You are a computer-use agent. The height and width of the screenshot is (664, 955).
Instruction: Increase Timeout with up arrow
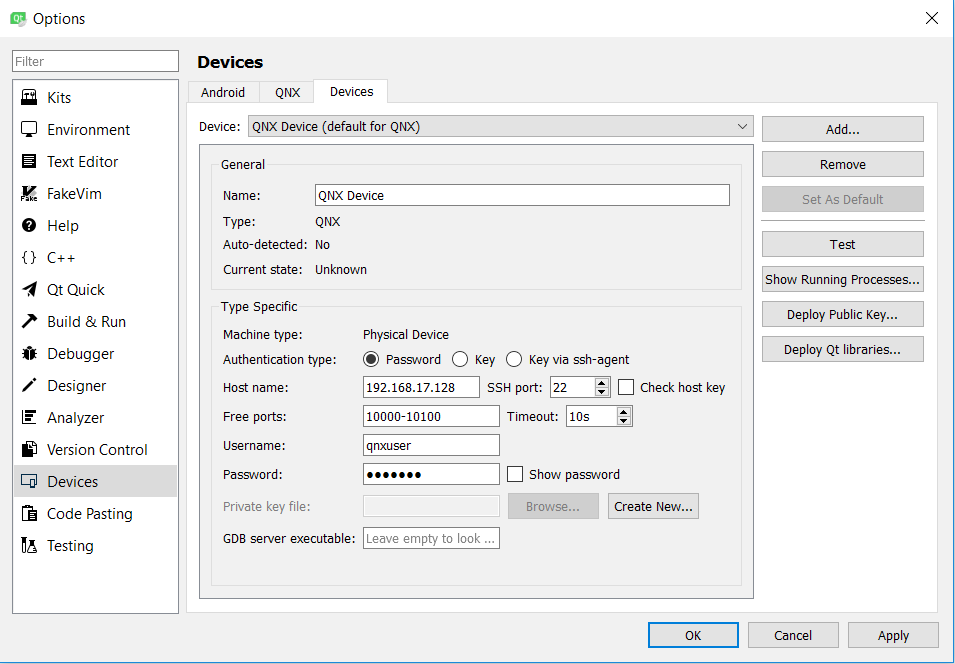click(624, 412)
